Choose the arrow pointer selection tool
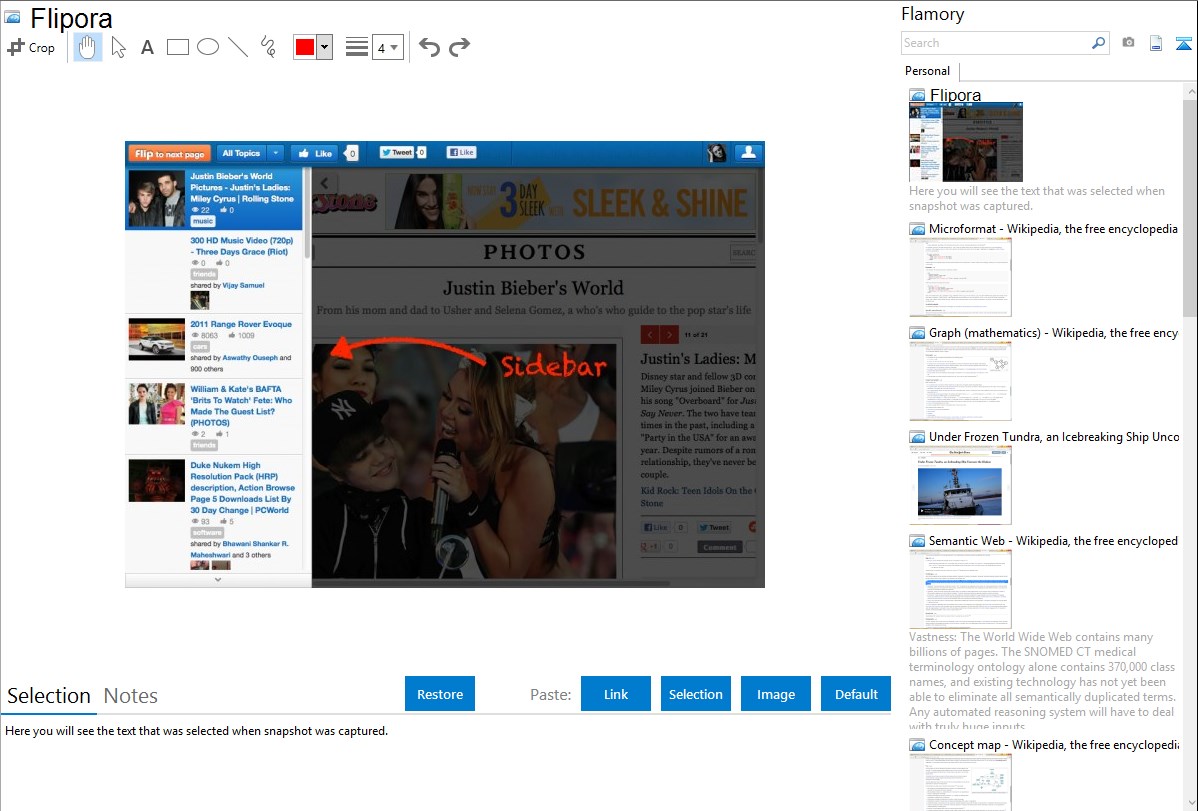1198x811 pixels. pyautogui.click(x=118, y=47)
